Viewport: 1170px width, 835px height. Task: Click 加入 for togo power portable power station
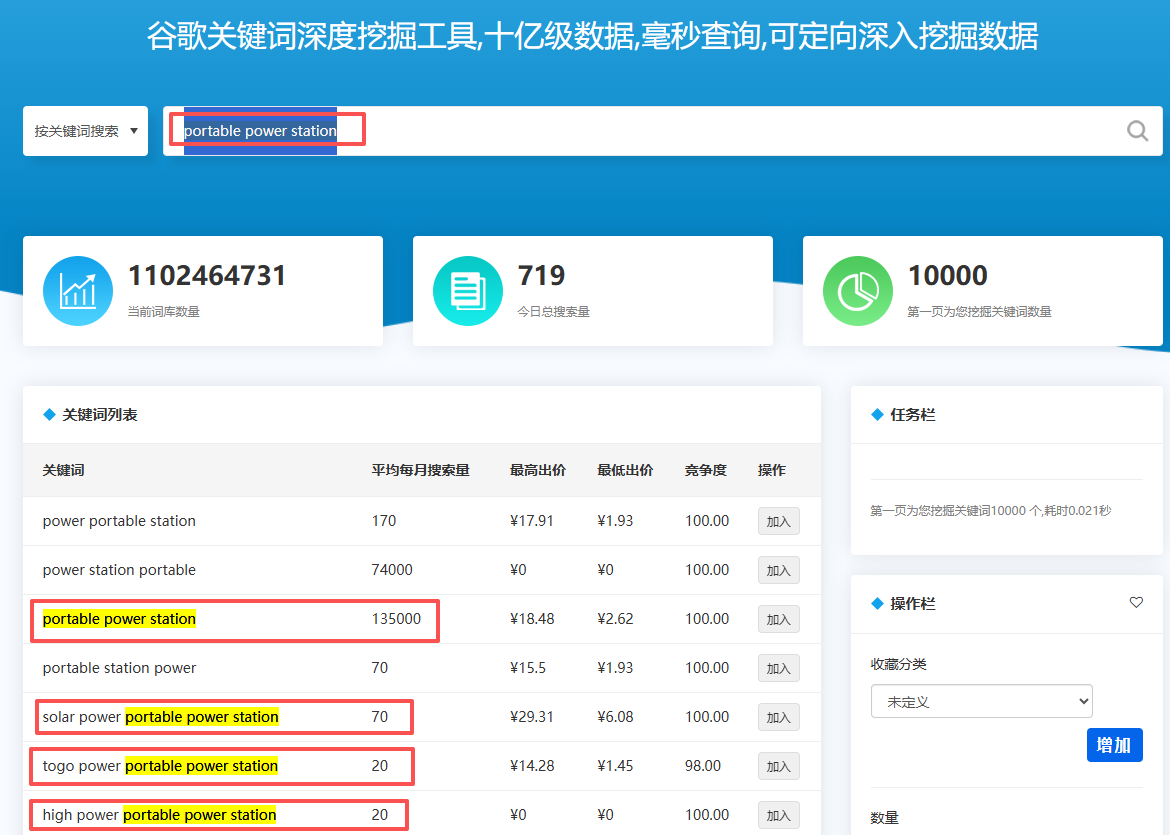(778, 766)
